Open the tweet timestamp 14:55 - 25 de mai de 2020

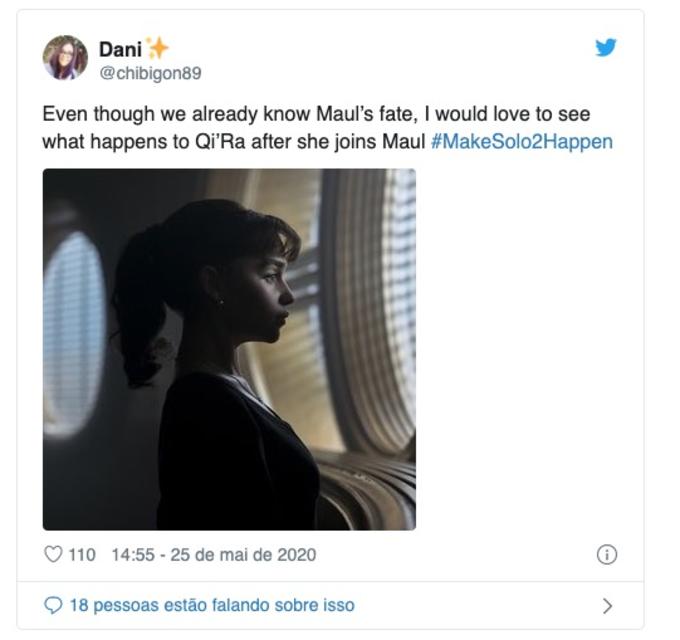213,554
